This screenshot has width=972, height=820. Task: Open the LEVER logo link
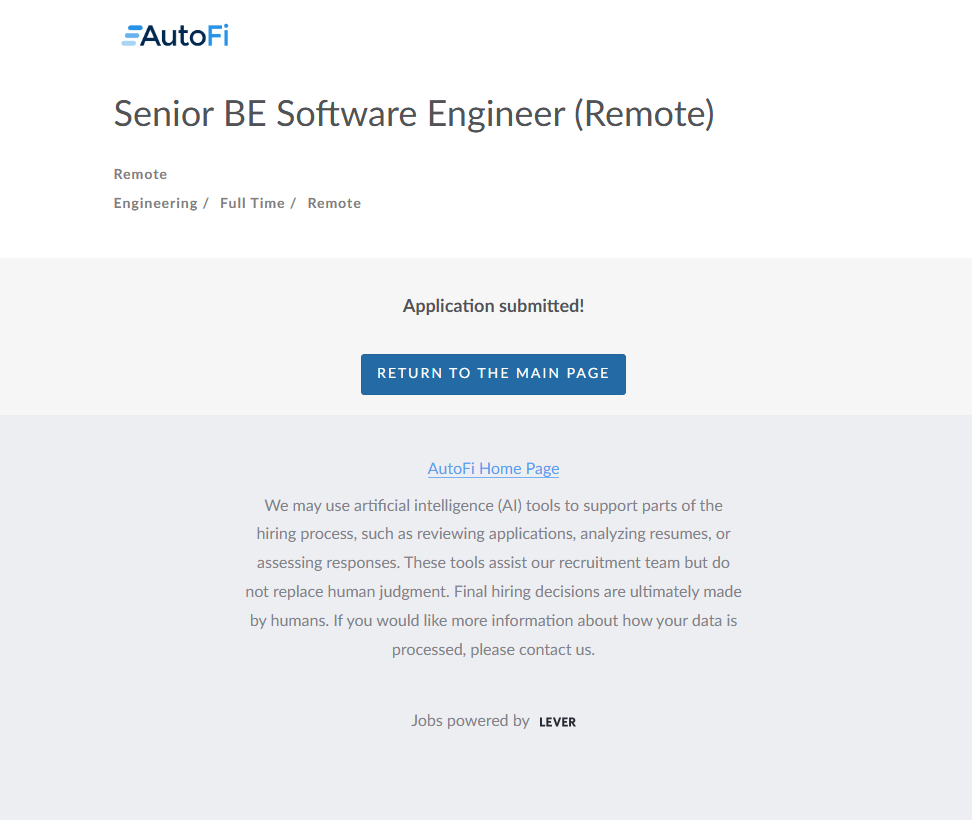coord(557,722)
